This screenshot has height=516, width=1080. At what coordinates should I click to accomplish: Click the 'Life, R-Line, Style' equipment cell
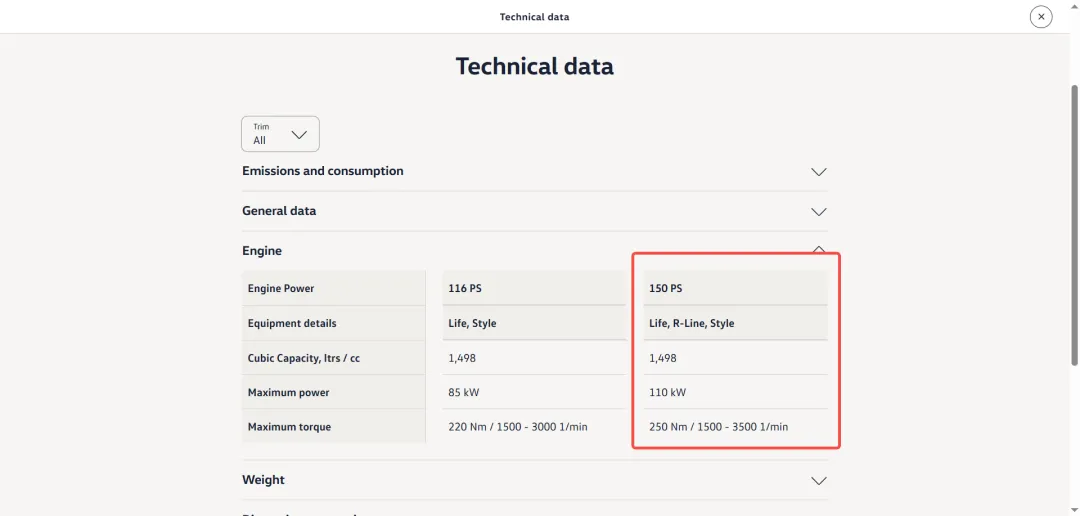(x=736, y=323)
